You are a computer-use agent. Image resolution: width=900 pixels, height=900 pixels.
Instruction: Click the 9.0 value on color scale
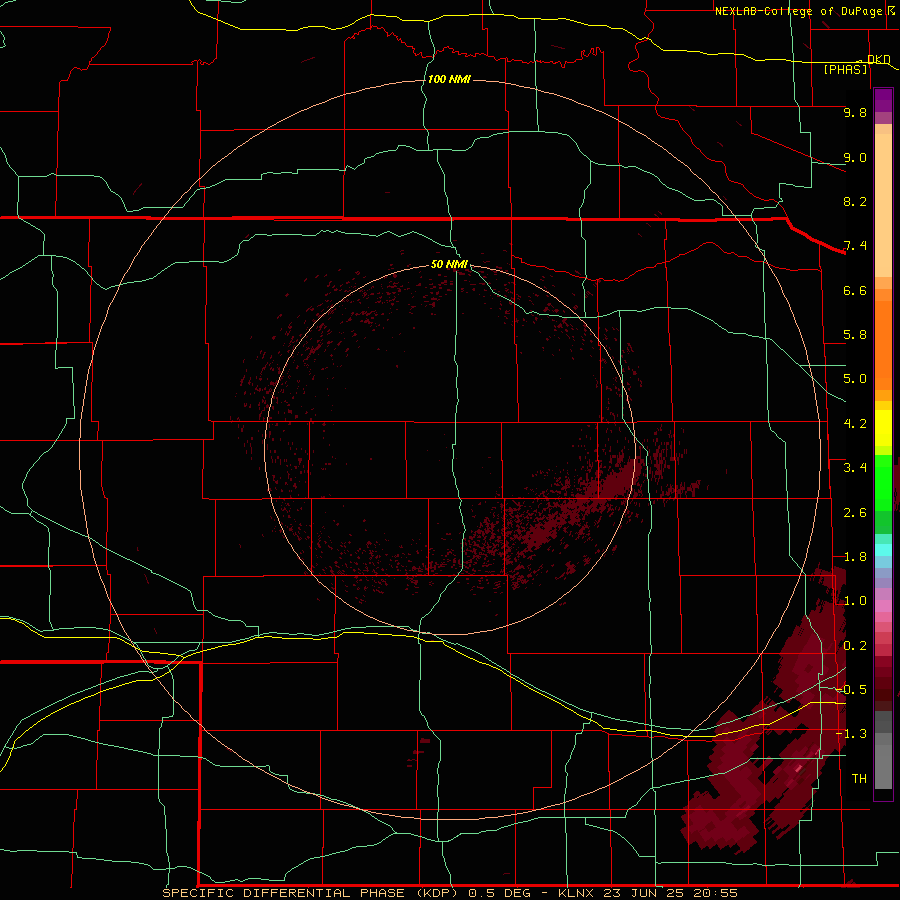855,157
